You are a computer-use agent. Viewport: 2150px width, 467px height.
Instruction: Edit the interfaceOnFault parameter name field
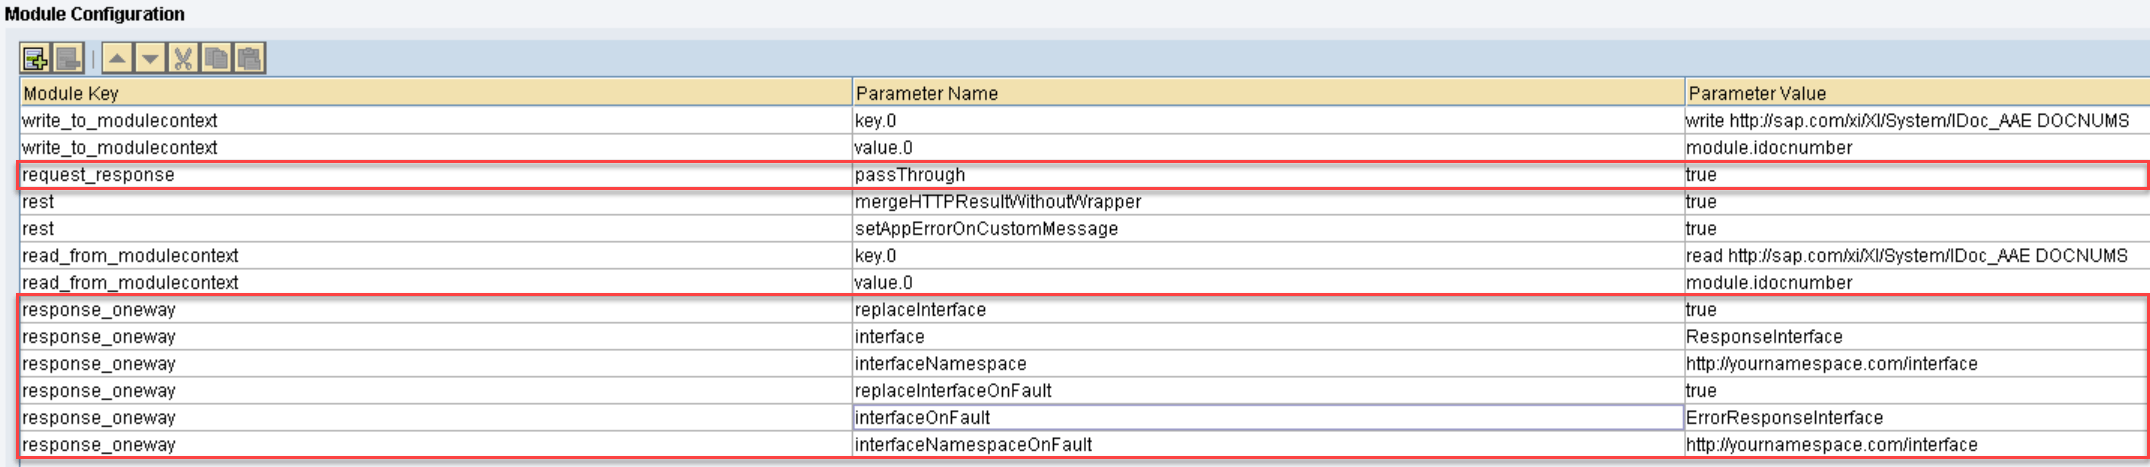pos(1268,418)
